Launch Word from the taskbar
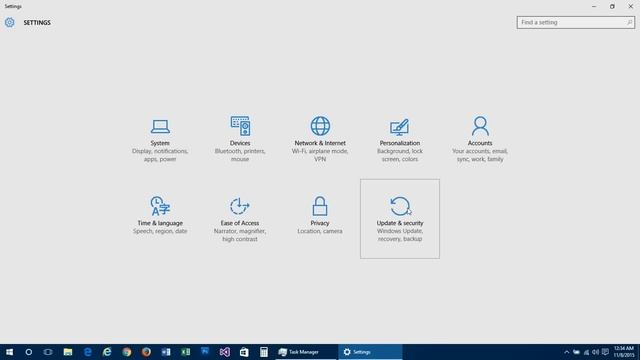The image size is (640, 360). click(x=166, y=352)
